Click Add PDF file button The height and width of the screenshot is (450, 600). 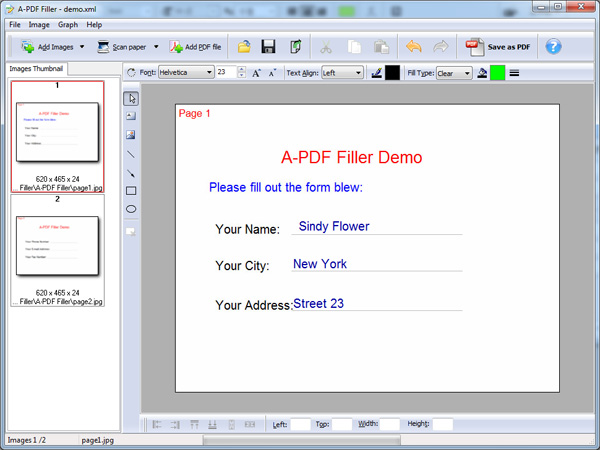tap(195, 47)
